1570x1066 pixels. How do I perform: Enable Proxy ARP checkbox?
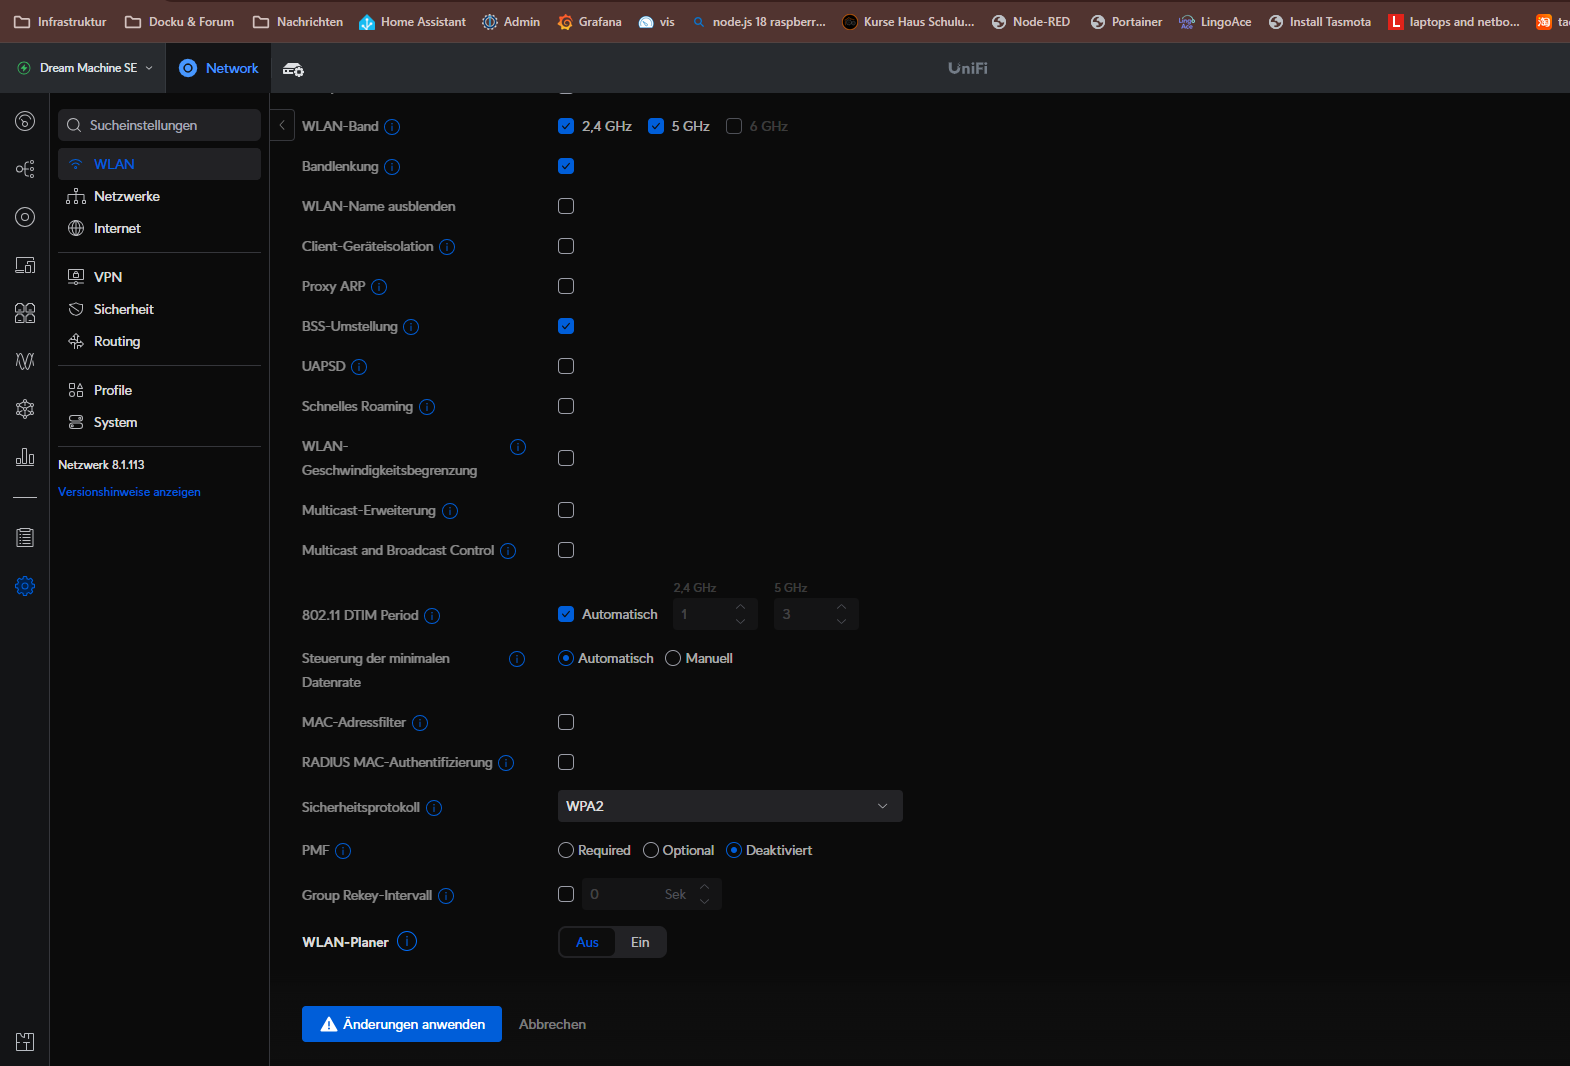click(x=566, y=286)
